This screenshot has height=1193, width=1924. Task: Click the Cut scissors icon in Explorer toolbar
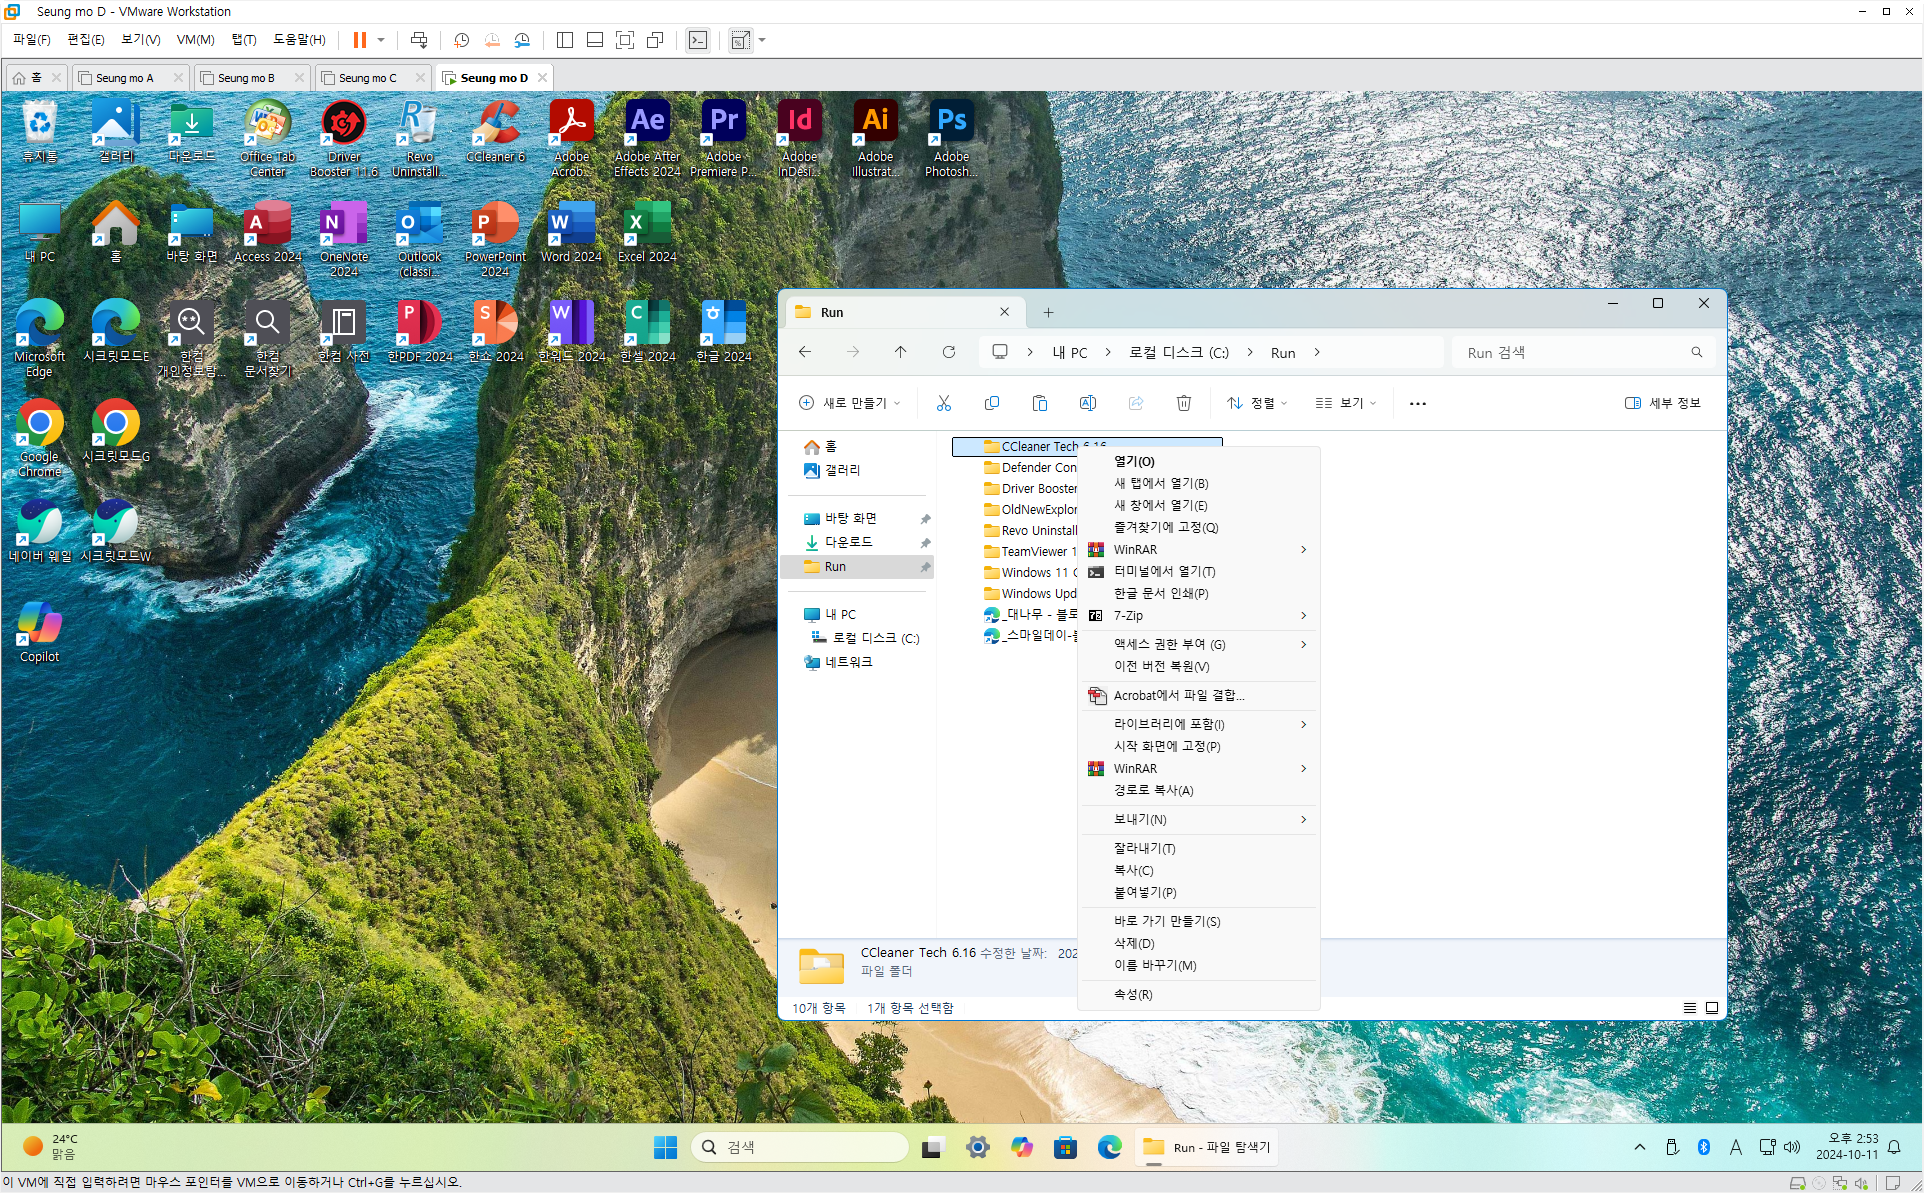coord(943,403)
